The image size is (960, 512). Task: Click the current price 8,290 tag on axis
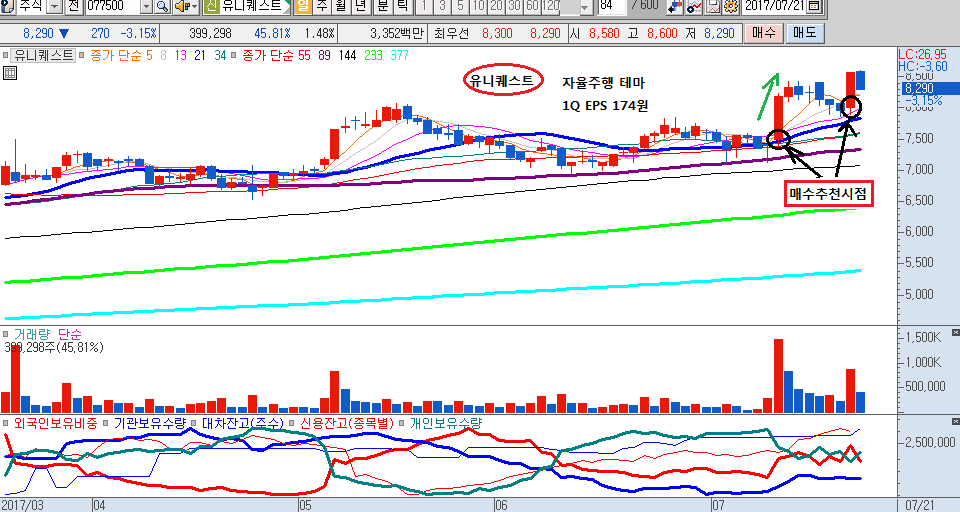[x=929, y=89]
